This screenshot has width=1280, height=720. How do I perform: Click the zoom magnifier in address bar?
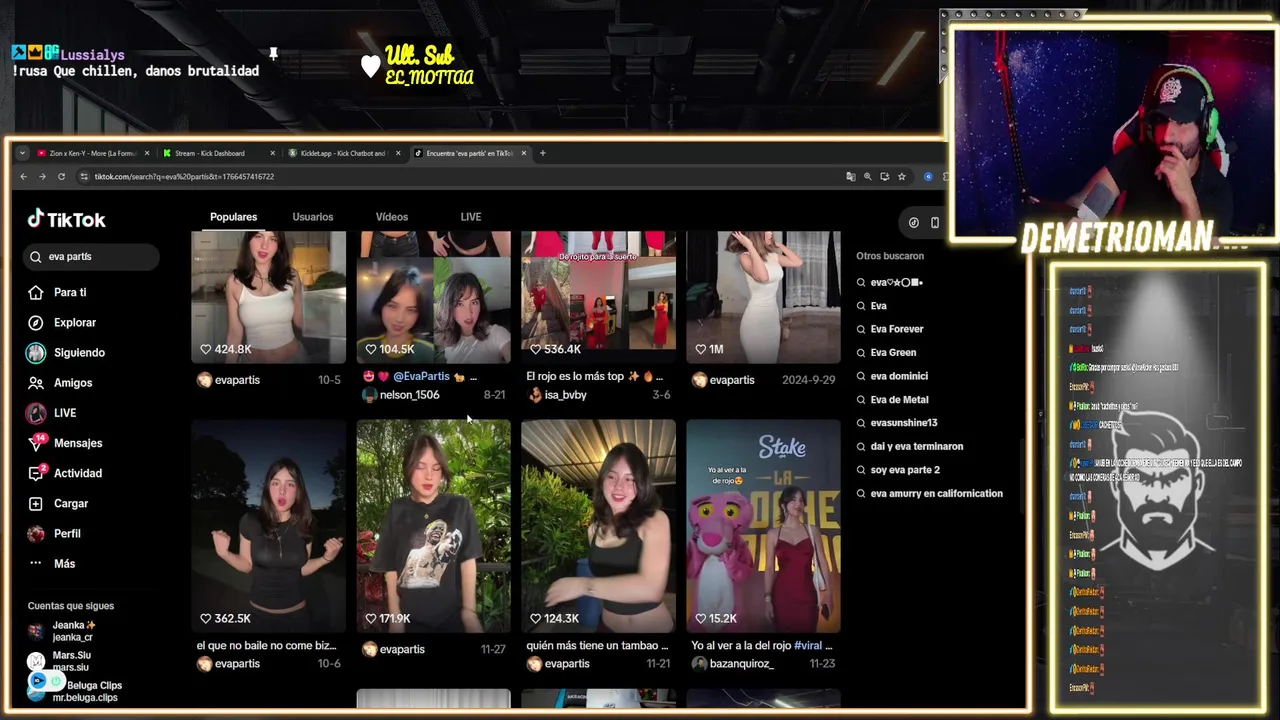click(x=868, y=176)
